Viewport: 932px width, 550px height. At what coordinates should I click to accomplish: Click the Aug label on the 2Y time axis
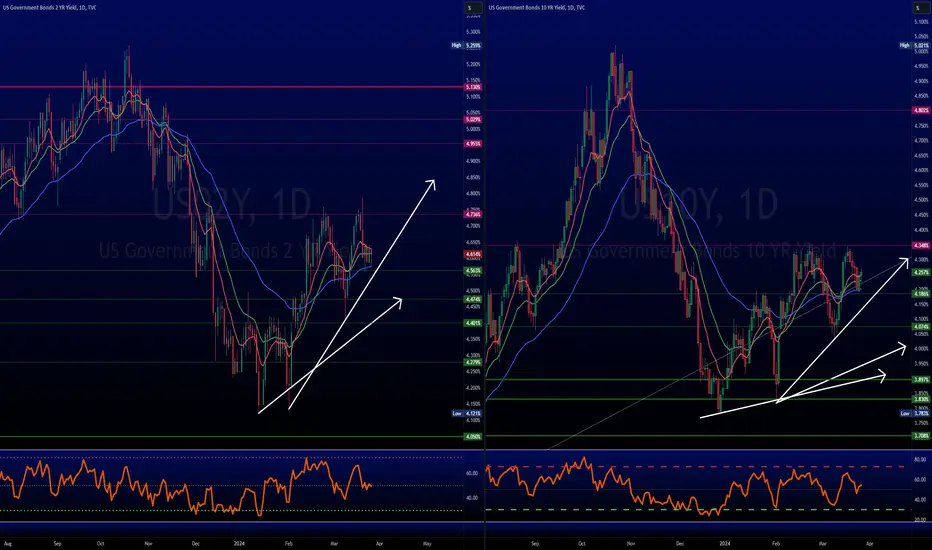(x=8, y=543)
